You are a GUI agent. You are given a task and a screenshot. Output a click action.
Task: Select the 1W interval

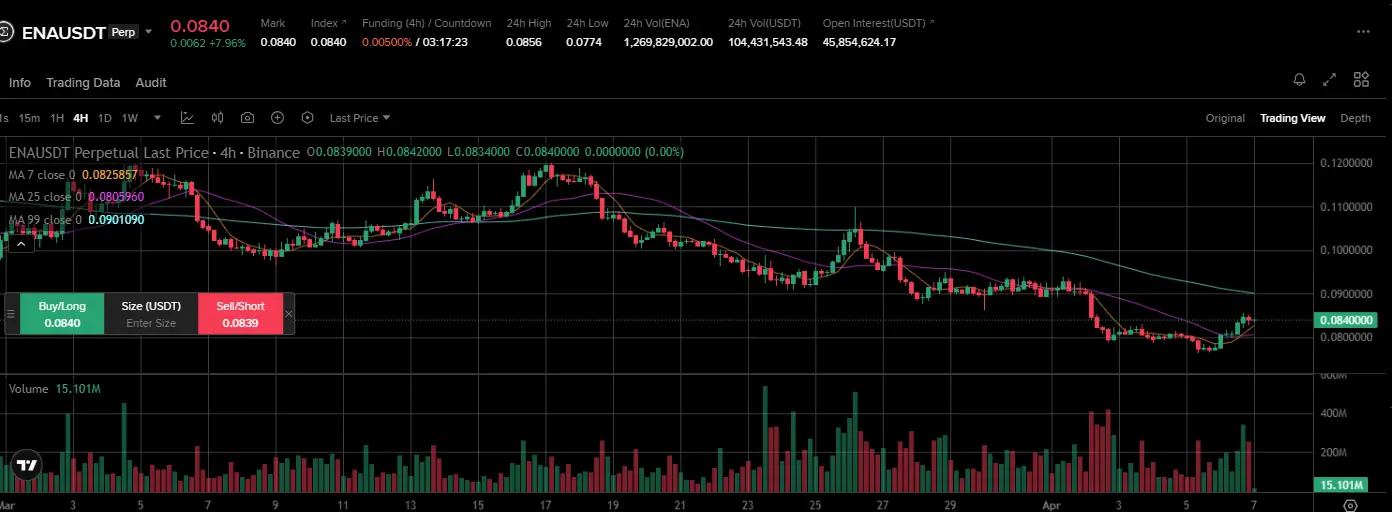130,118
